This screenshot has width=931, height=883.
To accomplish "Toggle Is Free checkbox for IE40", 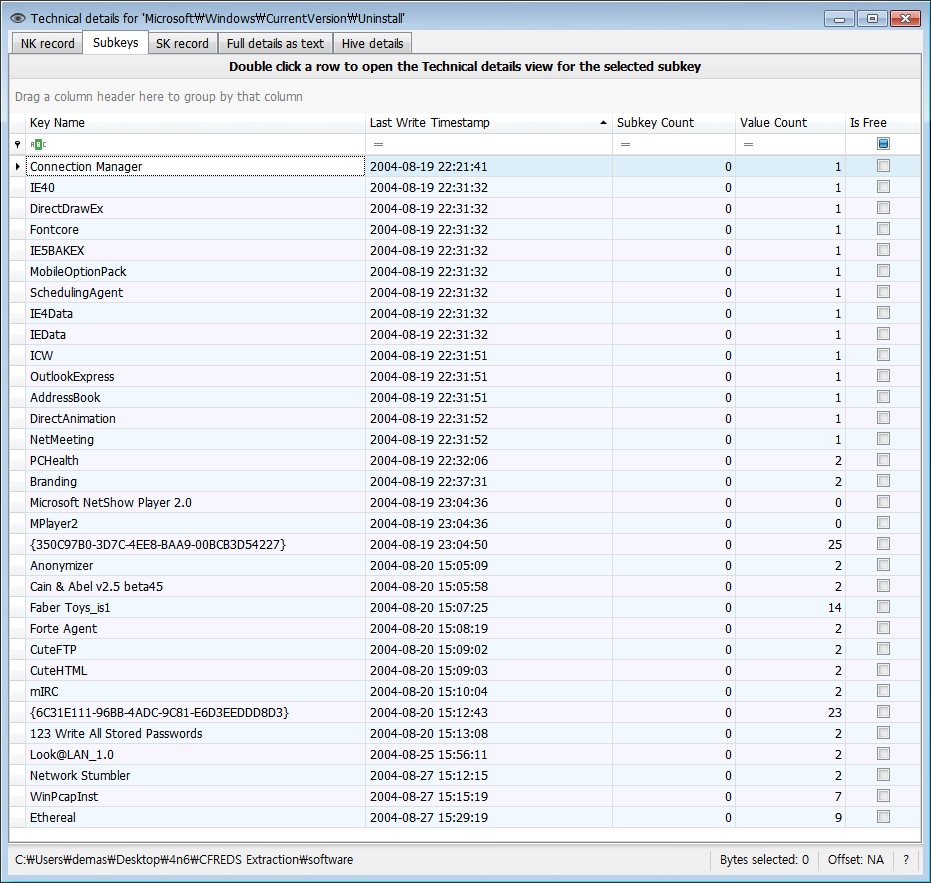I will (x=884, y=187).
